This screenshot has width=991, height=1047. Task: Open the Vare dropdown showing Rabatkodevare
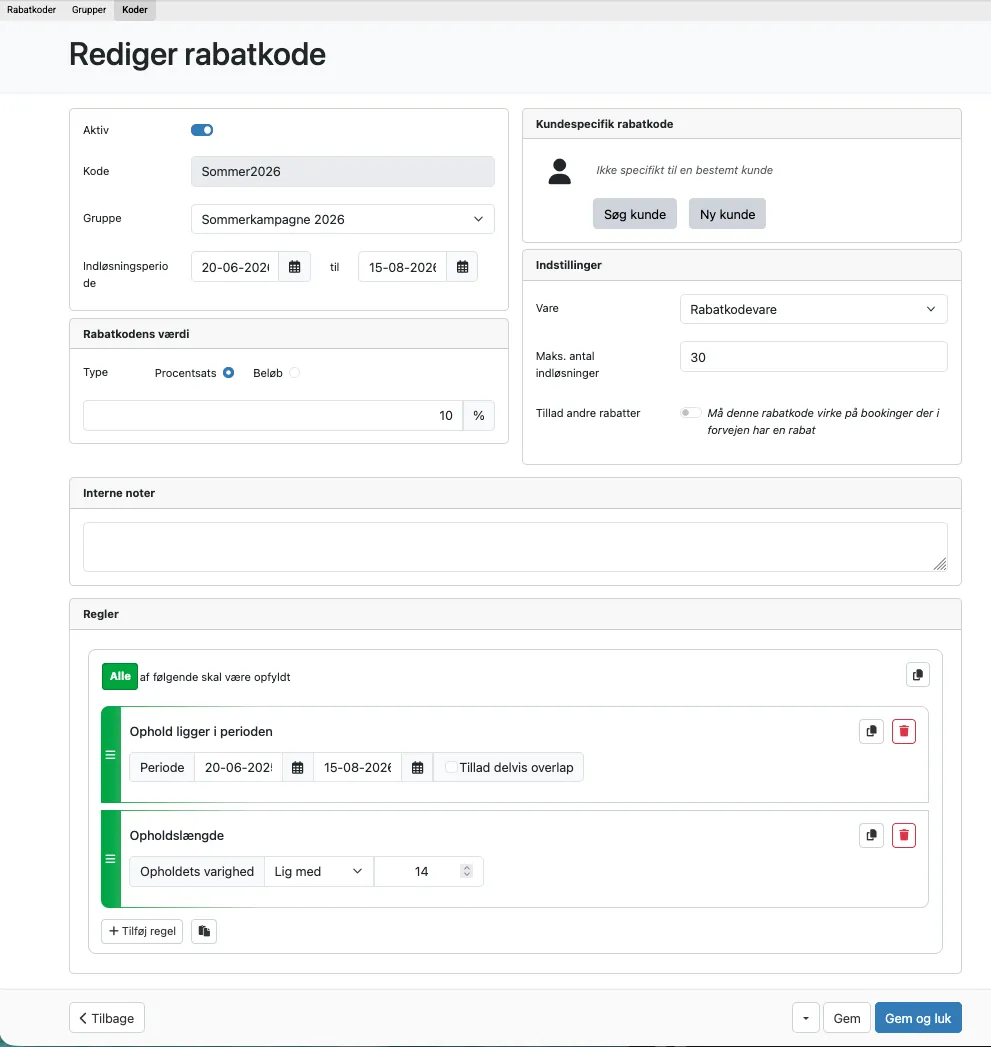pyautogui.click(x=812, y=308)
